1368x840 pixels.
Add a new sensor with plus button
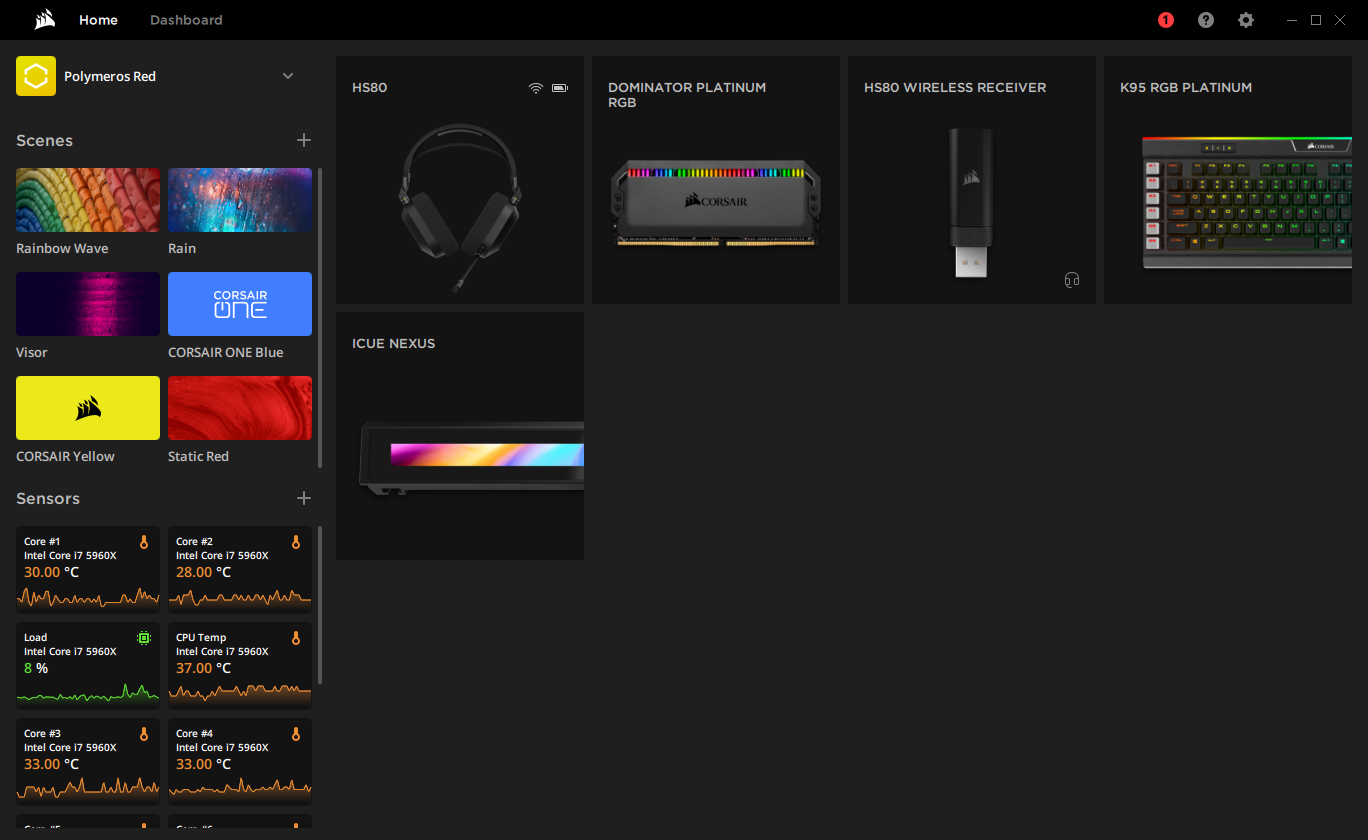pyautogui.click(x=304, y=498)
